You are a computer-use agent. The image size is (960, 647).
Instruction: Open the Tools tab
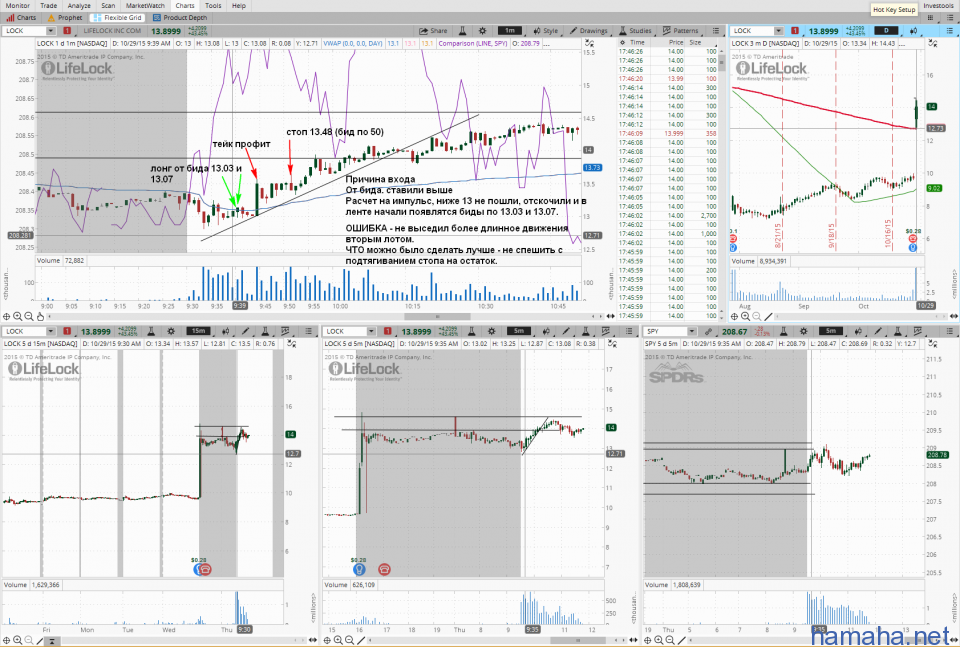pos(213,6)
